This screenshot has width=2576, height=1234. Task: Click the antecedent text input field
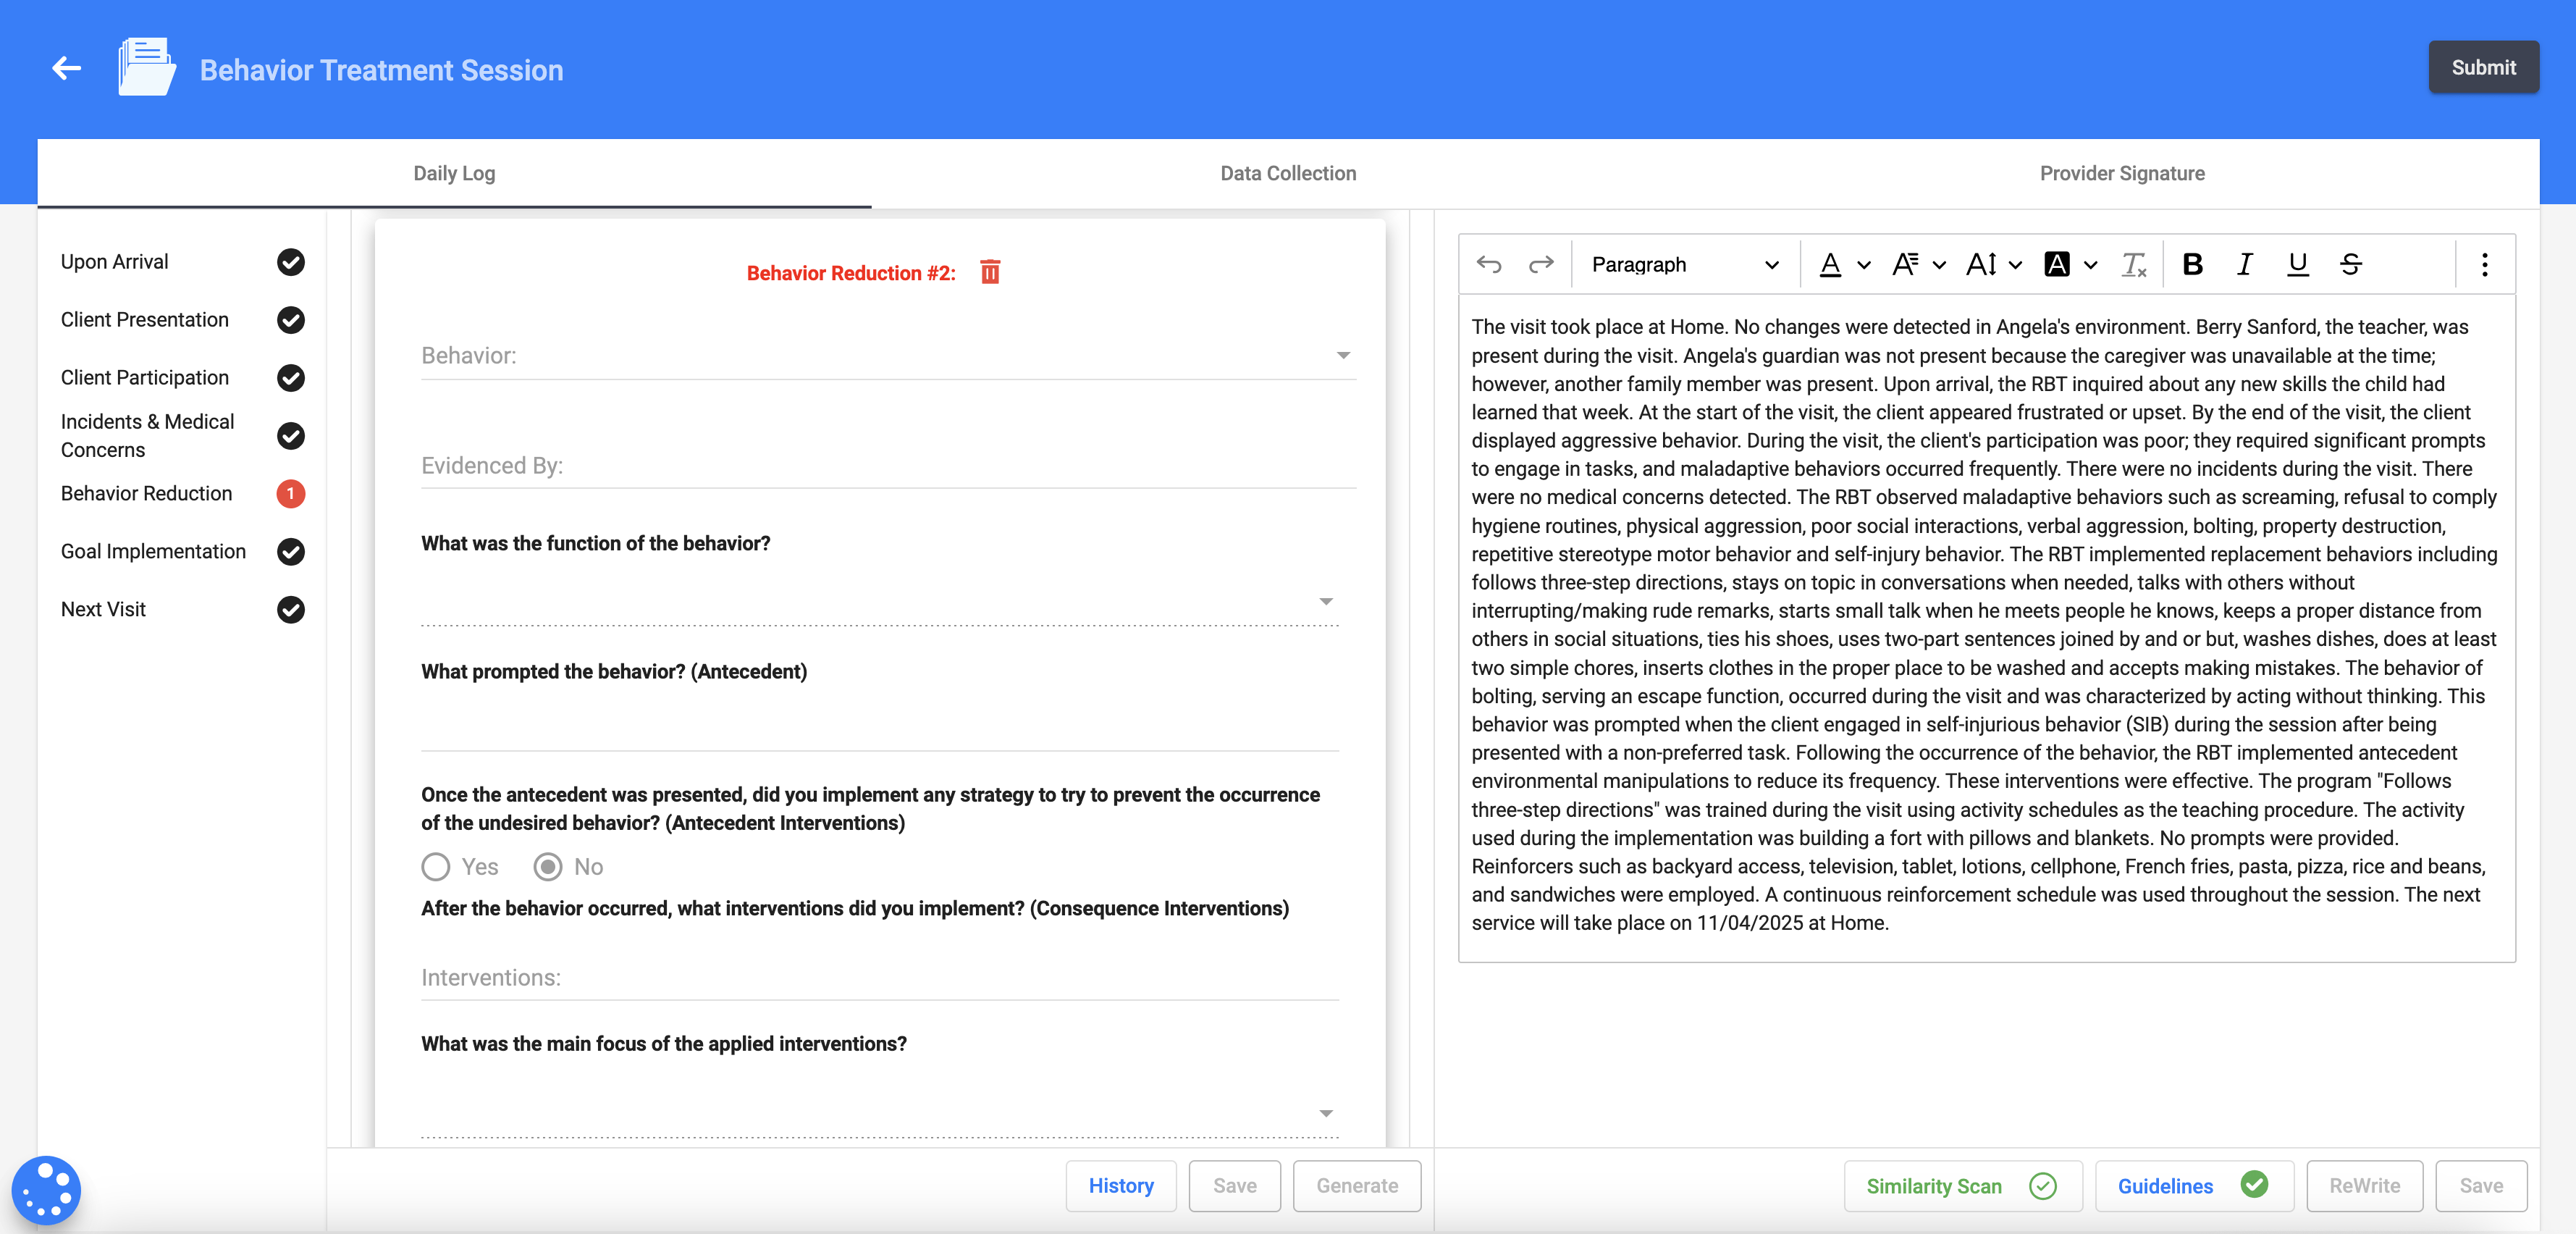pyautogui.click(x=880, y=728)
